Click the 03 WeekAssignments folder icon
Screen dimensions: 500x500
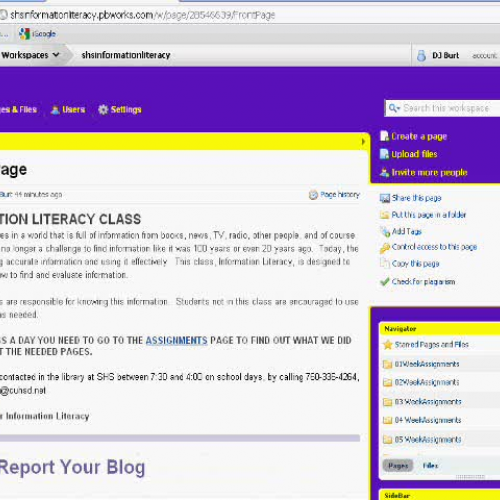[x=387, y=402]
